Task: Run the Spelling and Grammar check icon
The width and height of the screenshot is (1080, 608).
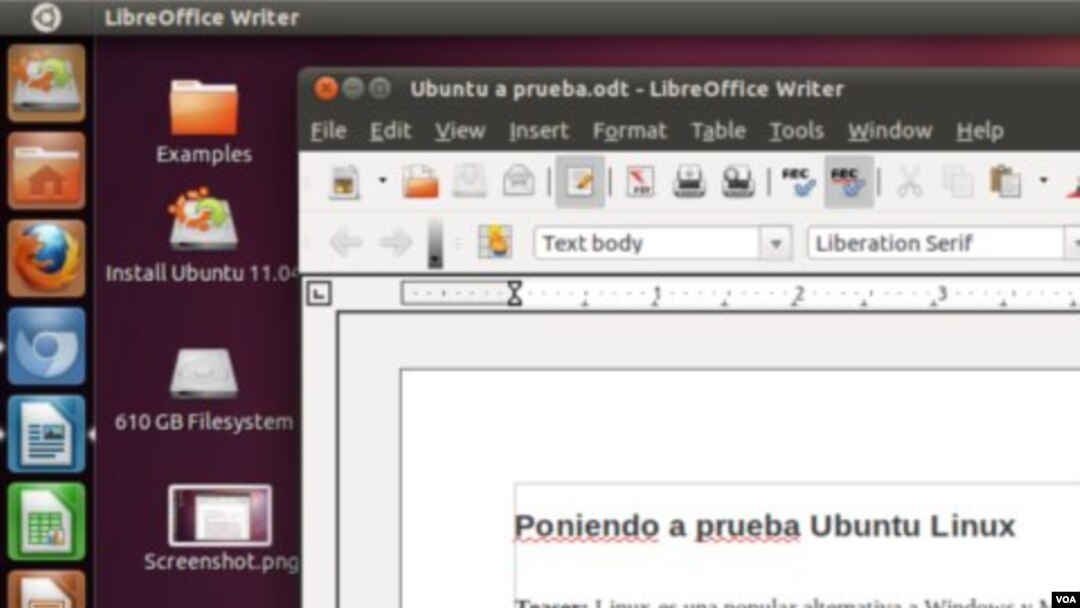Action: 799,182
